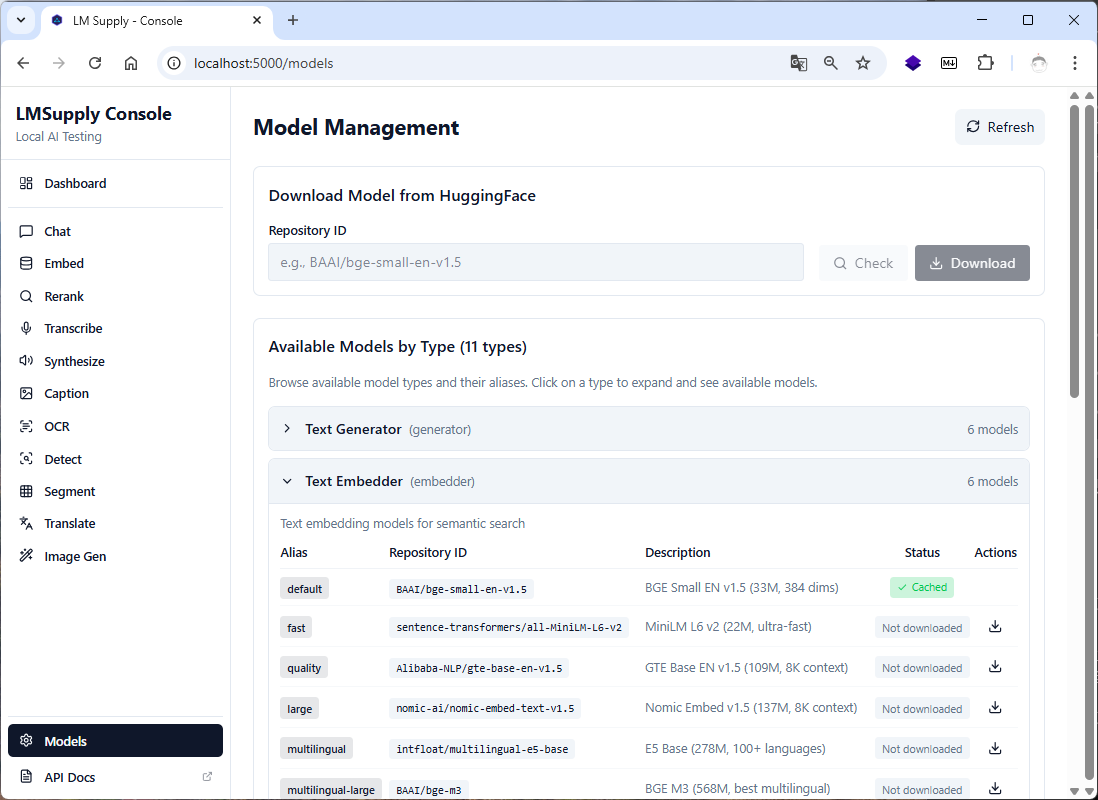Click the Rerank magnifier icon

tap(26, 296)
